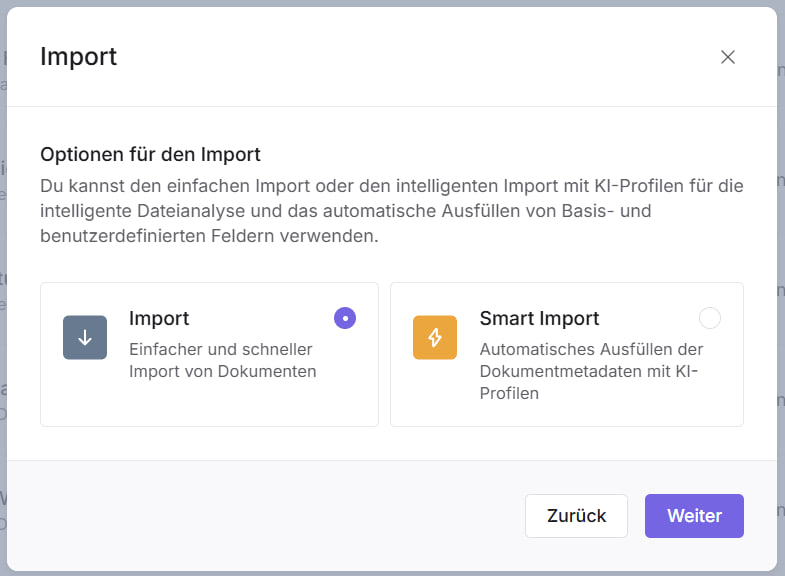Close the Import dialog with the X icon
Image resolution: width=785 pixels, height=576 pixels.
[728, 57]
